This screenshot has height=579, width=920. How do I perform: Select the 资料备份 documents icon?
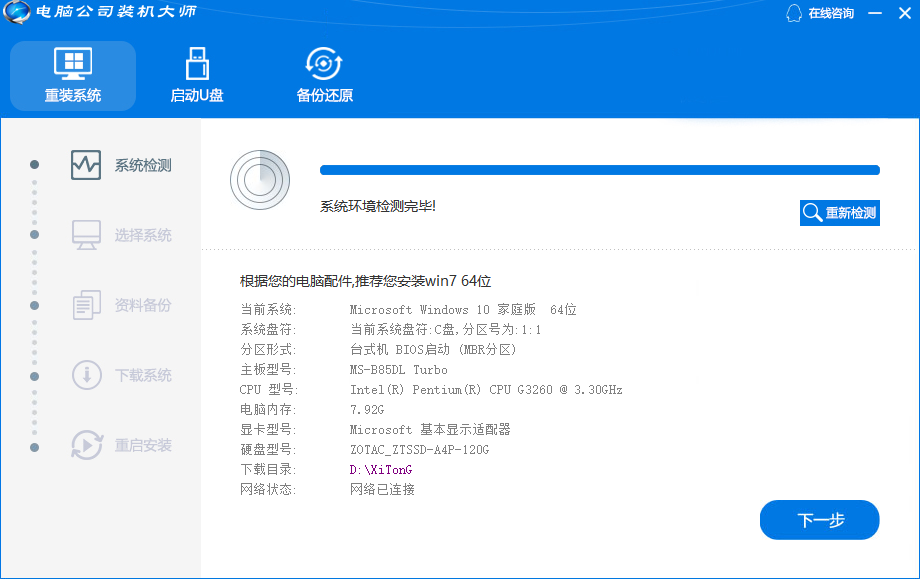[86, 305]
